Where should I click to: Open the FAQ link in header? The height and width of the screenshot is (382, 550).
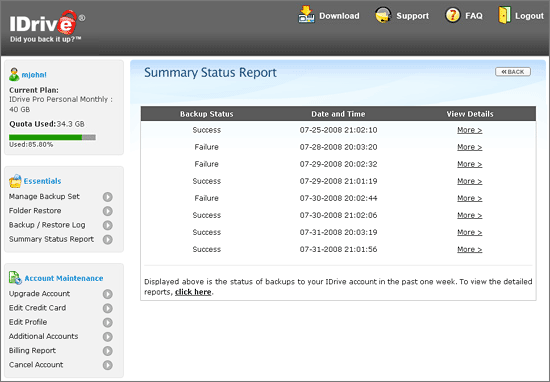click(x=474, y=16)
